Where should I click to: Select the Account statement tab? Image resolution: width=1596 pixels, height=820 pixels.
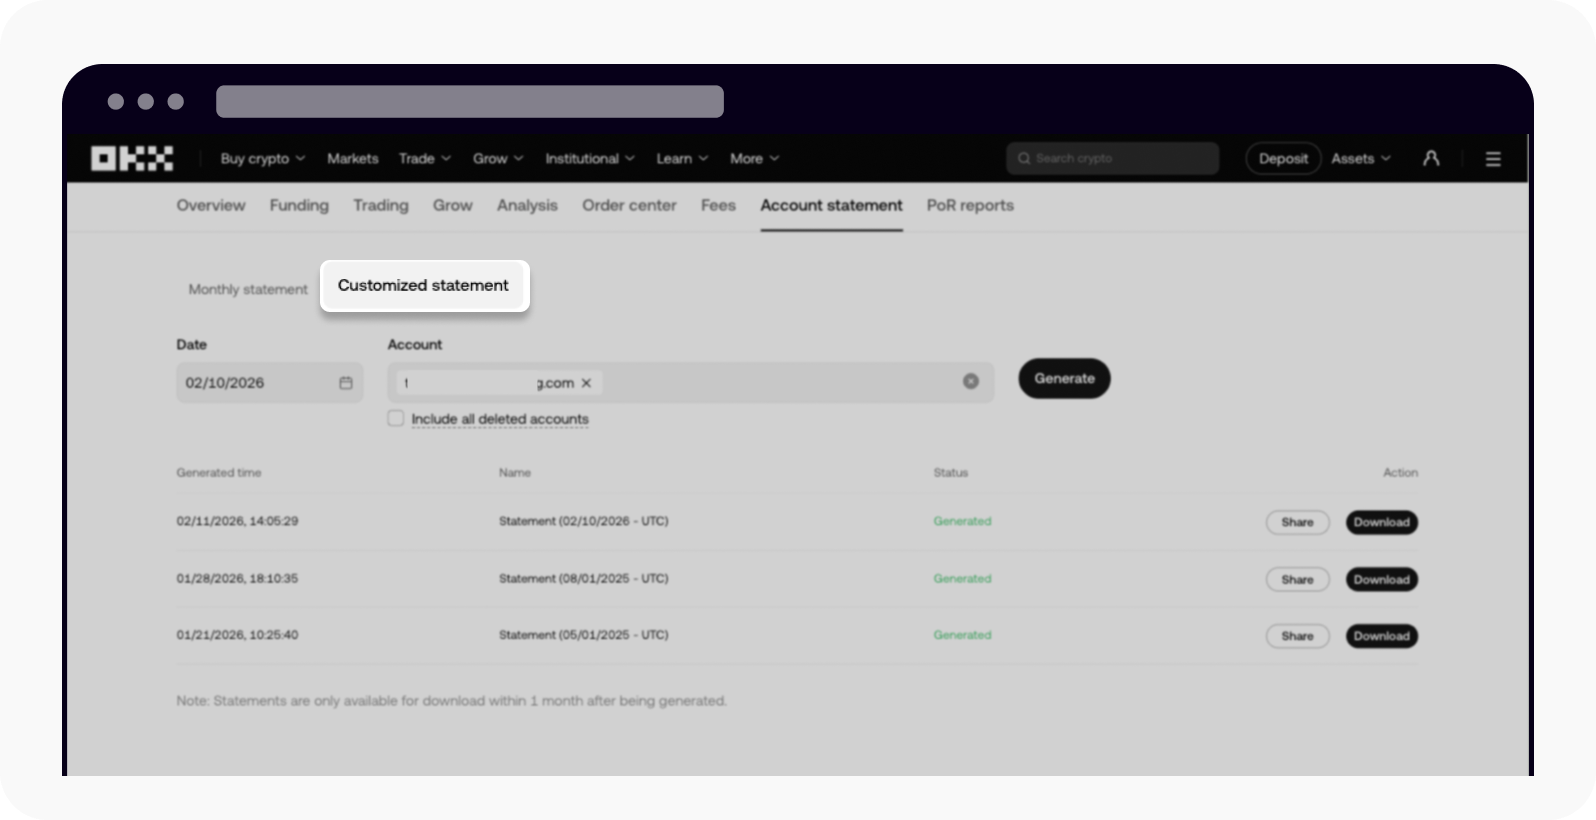(x=831, y=205)
